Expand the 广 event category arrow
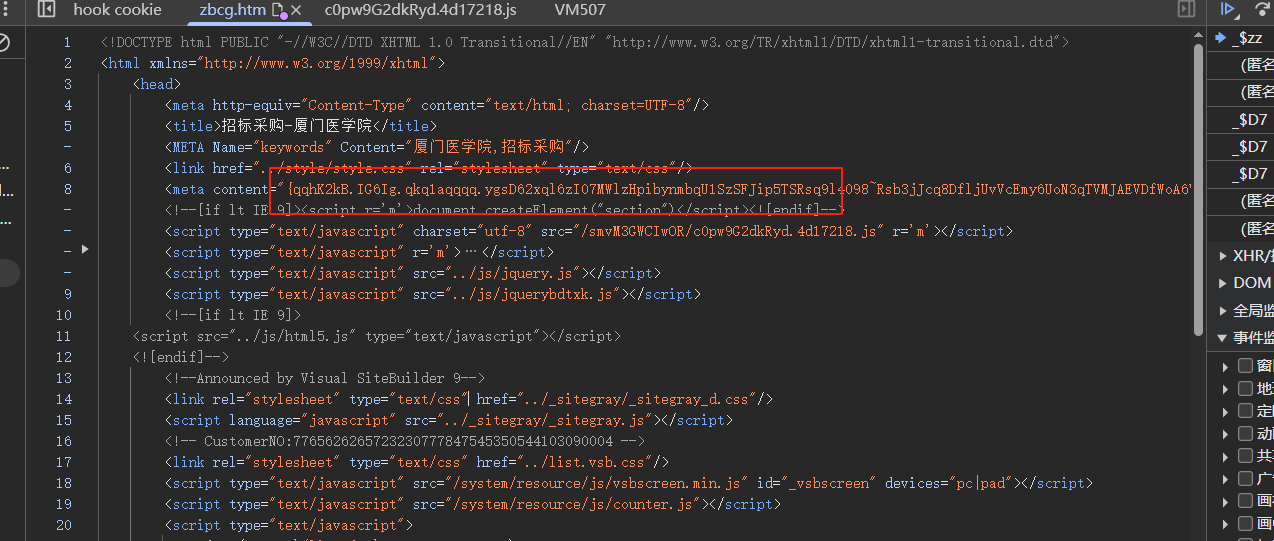Viewport: 1274px width, 541px height. point(1226,478)
